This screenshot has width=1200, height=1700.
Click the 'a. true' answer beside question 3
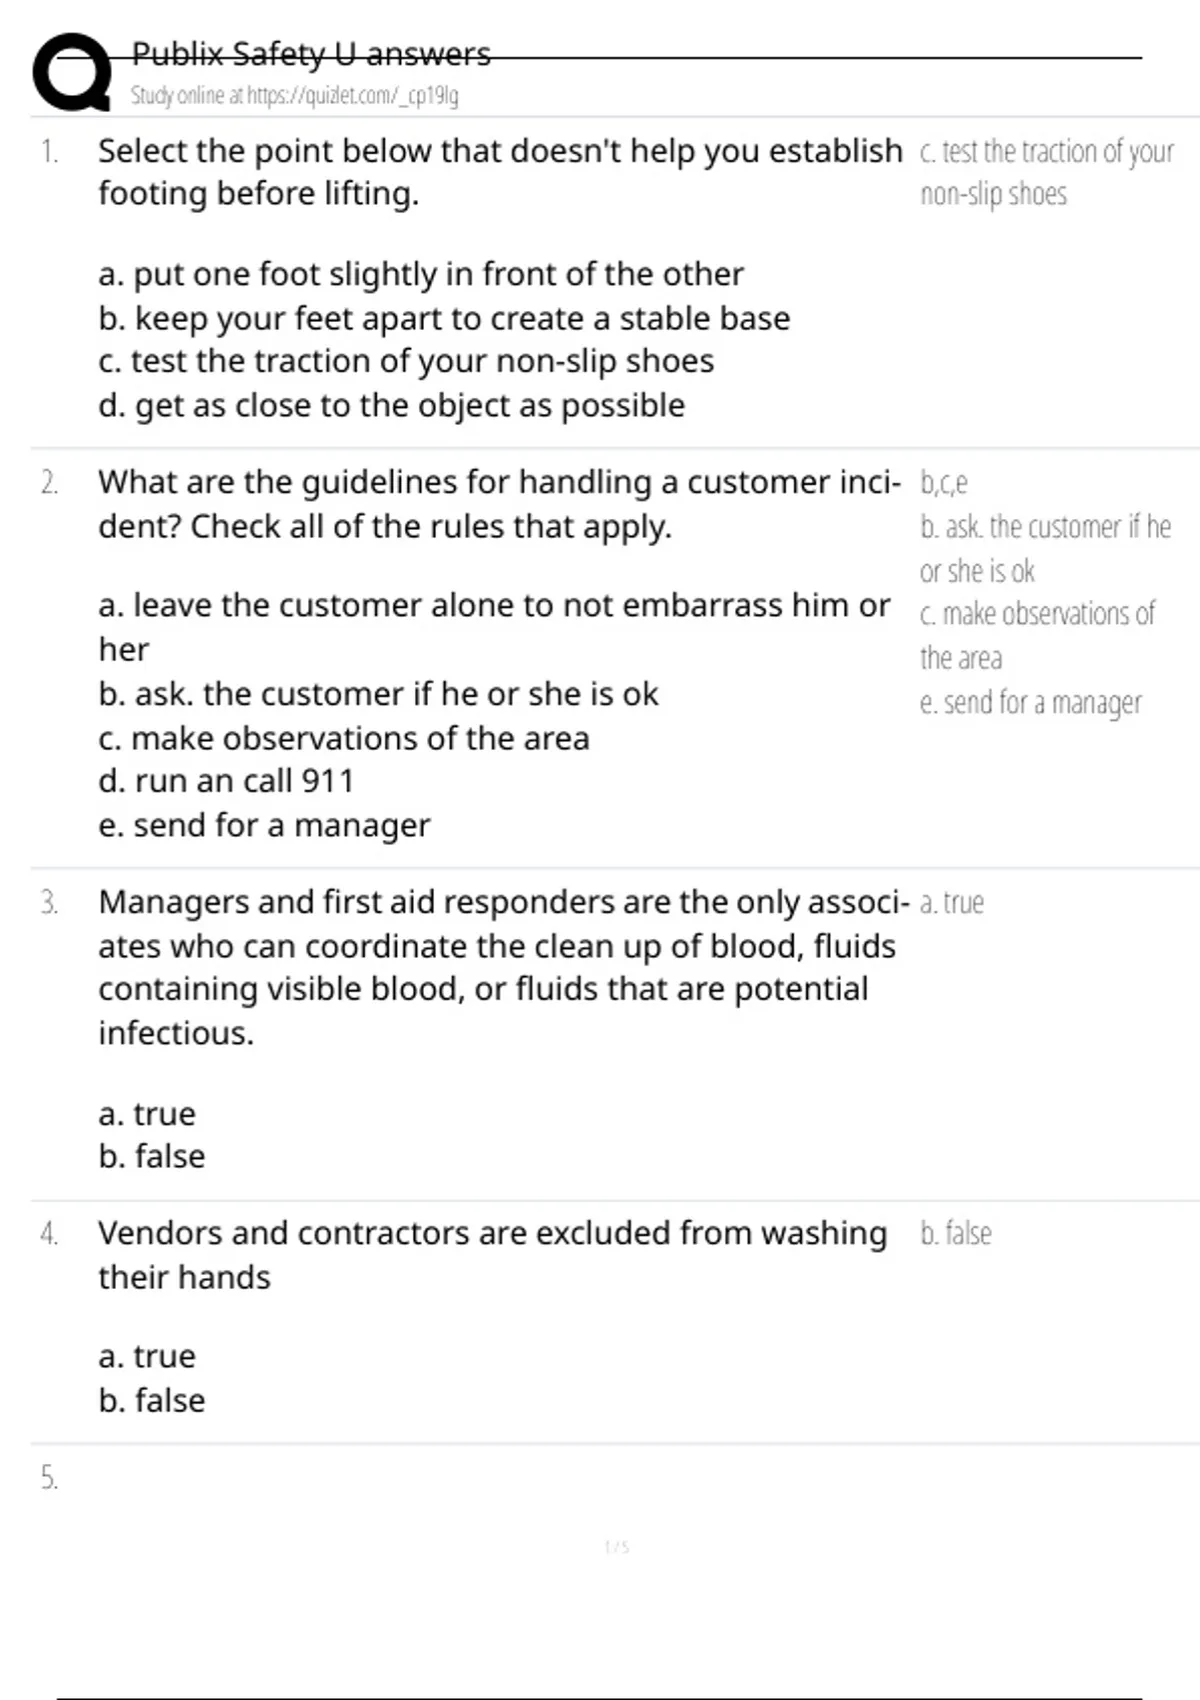(x=951, y=902)
